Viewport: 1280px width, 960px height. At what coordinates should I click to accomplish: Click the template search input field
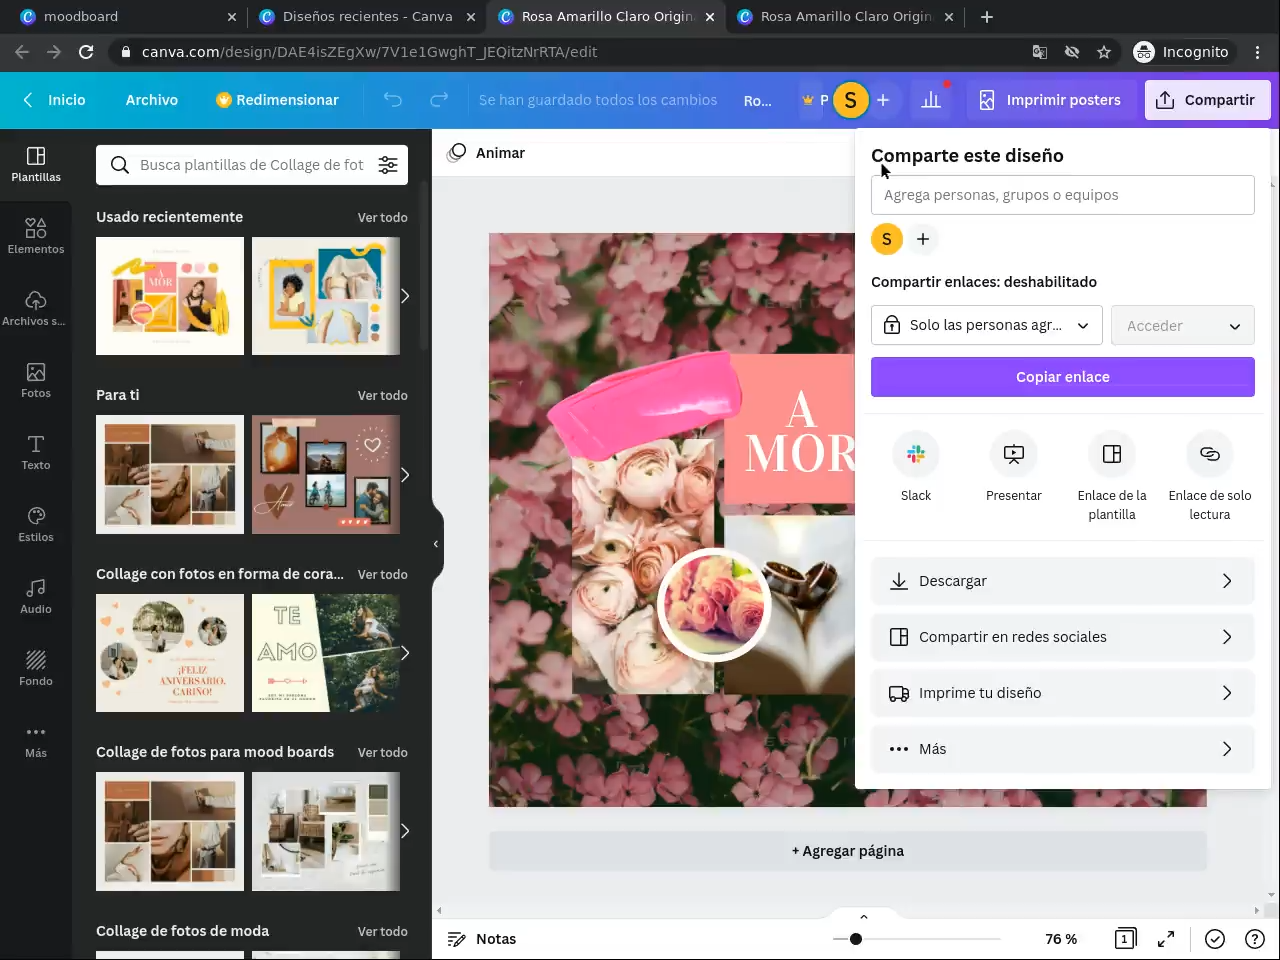click(252, 165)
